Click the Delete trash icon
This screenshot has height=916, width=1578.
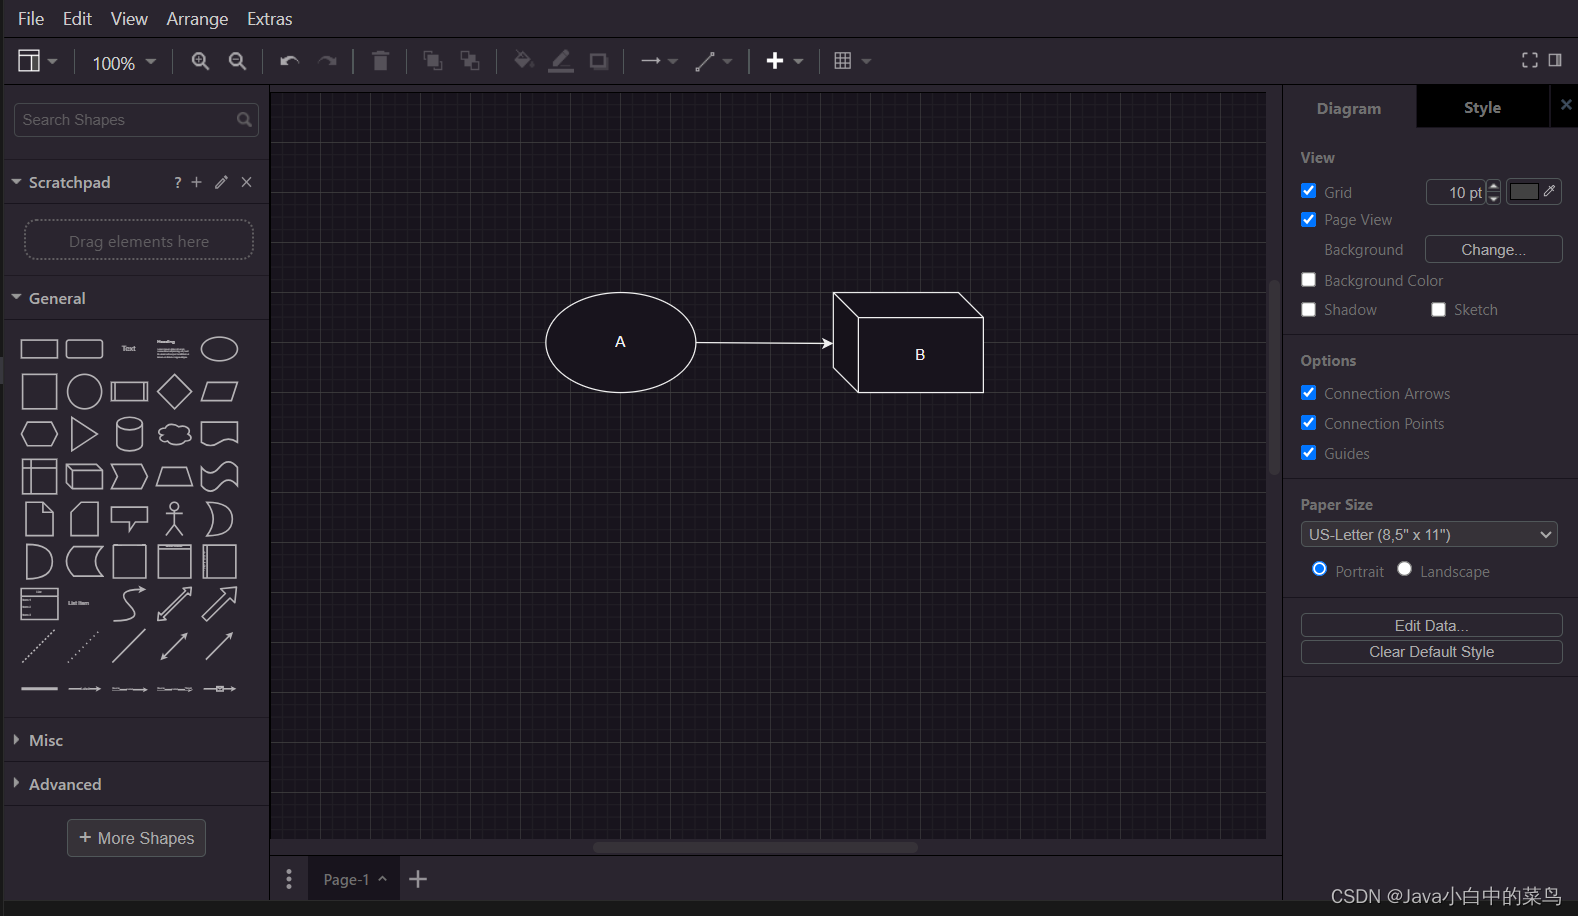pyautogui.click(x=380, y=61)
